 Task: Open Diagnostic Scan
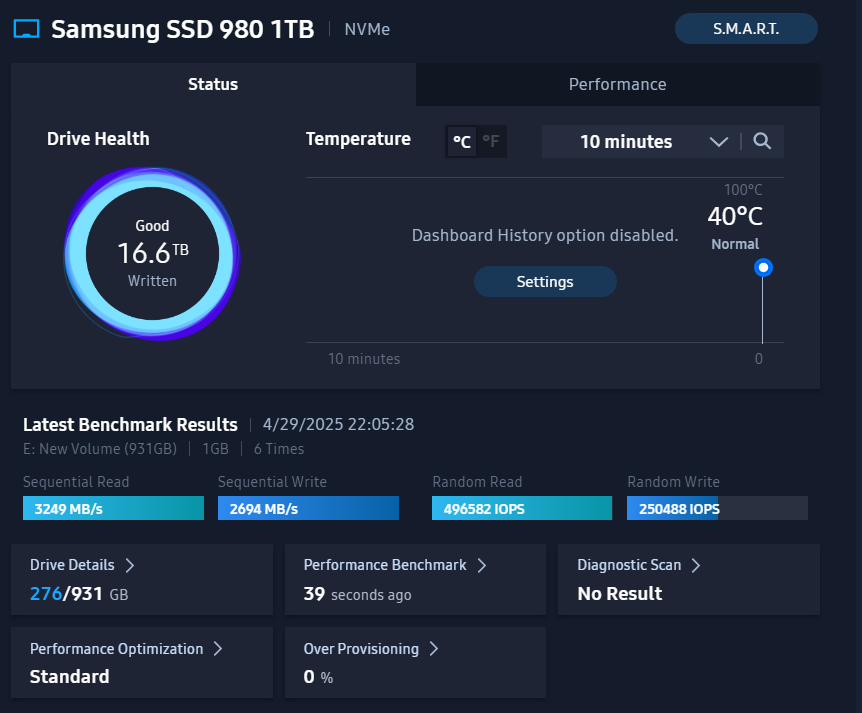click(x=689, y=579)
